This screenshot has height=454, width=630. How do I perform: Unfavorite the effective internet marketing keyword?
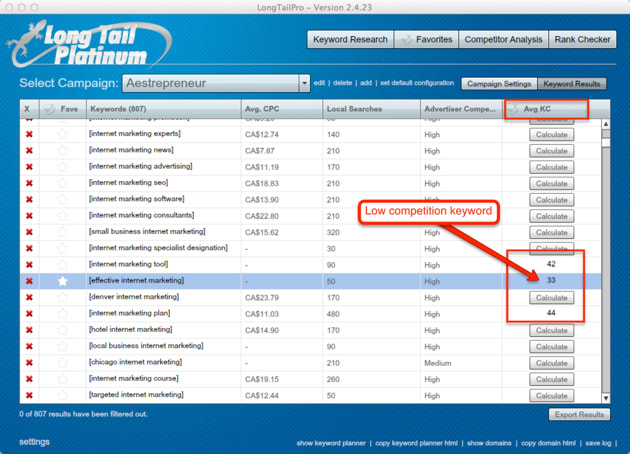63,281
